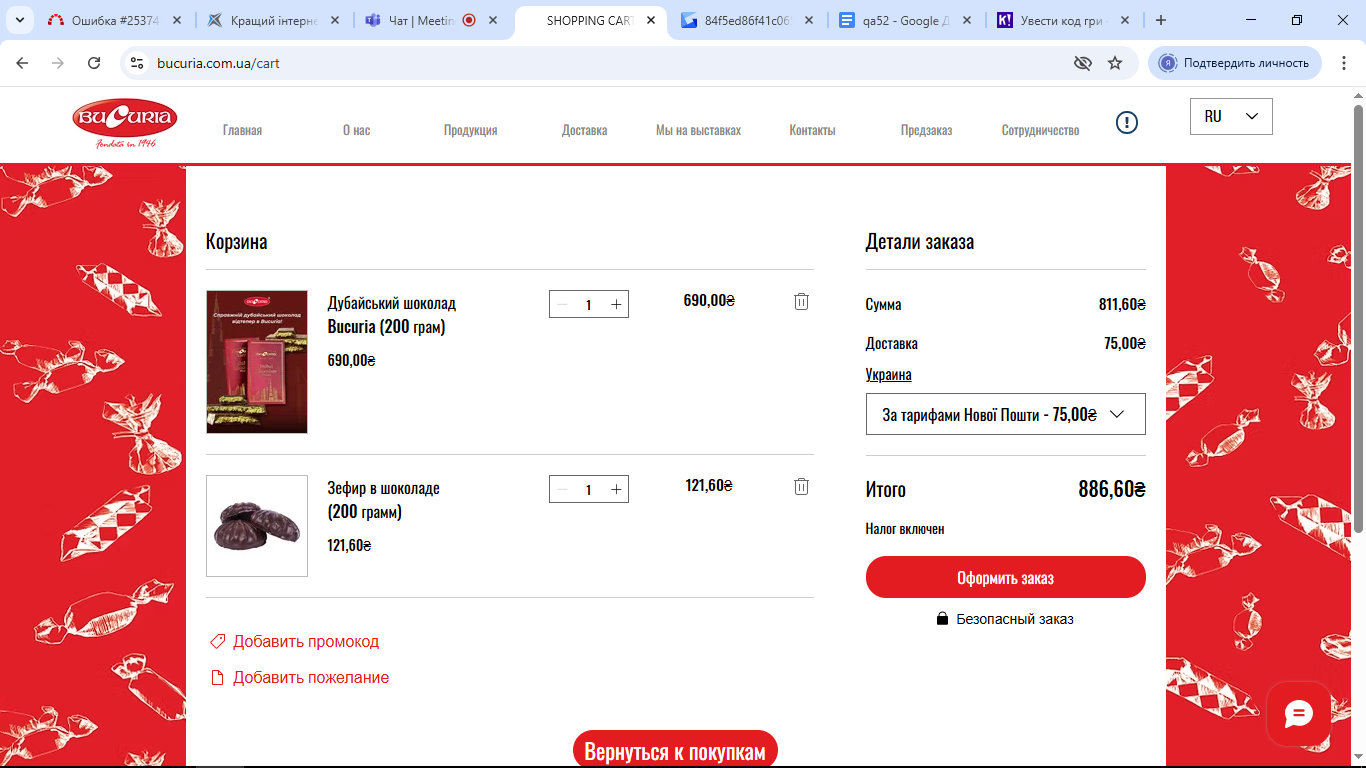This screenshot has height=768, width=1366.
Task: Open the Дубайський шоколад product thumbnail
Action: tap(257, 362)
